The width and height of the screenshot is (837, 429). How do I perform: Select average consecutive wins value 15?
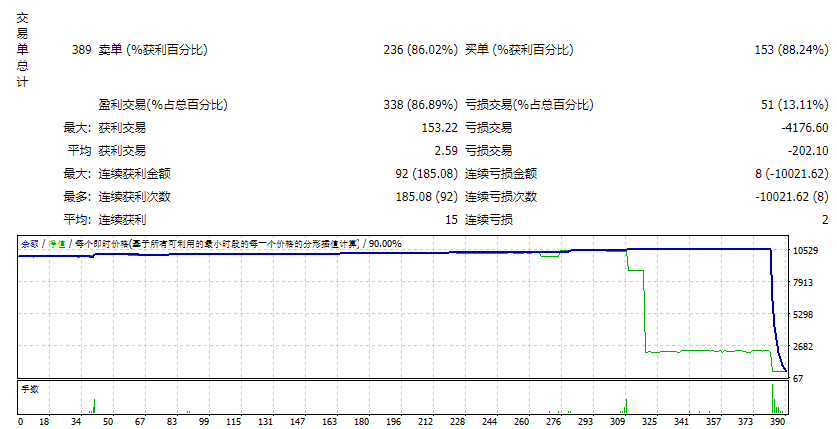(x=452, y=220)
